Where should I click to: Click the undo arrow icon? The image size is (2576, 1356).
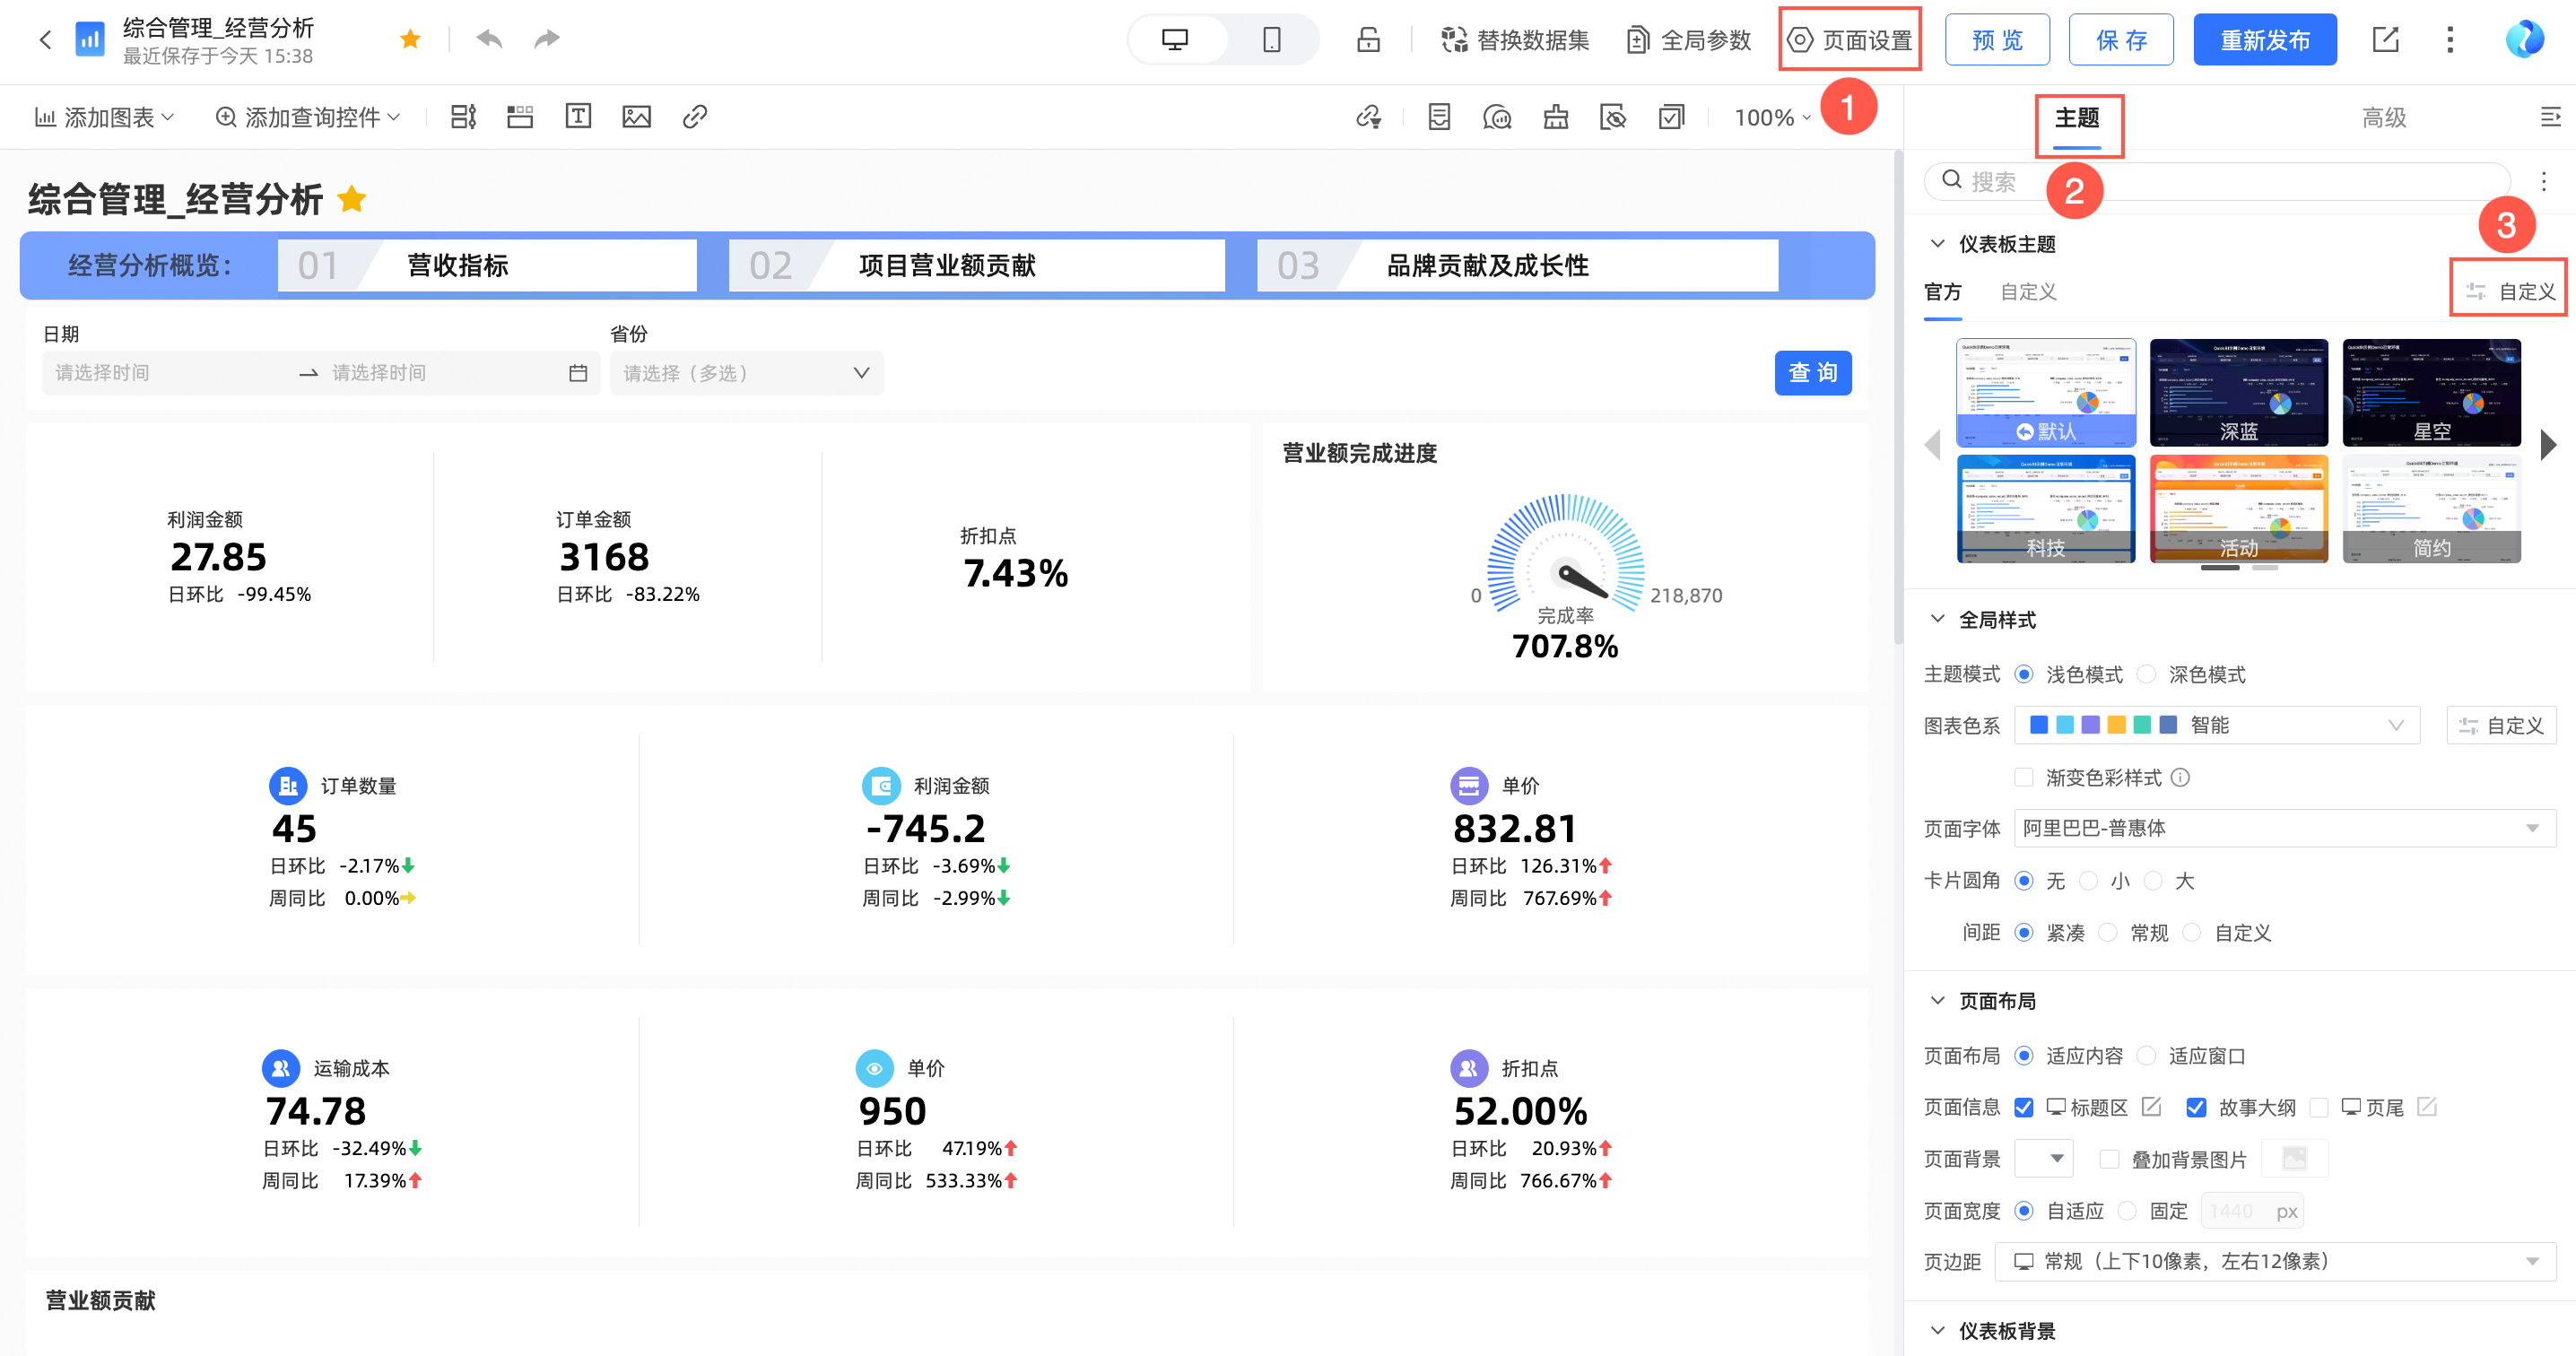489,39
